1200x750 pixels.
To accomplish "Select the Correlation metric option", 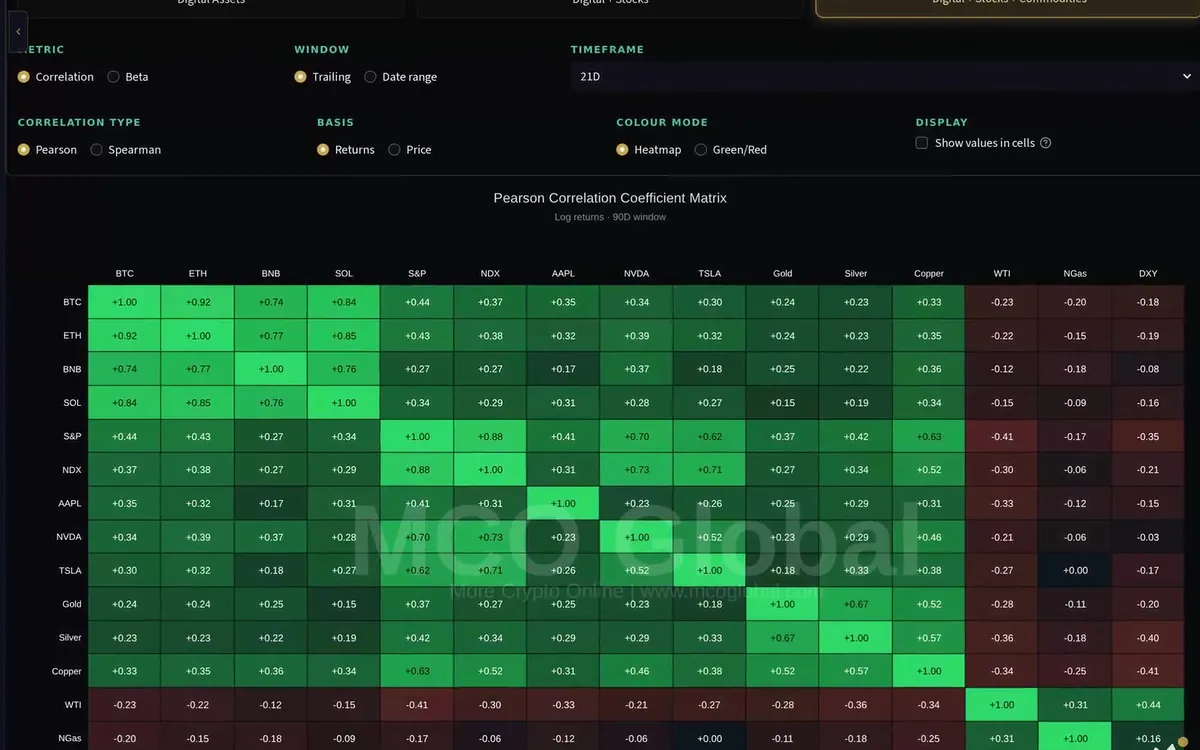I will click(56, 77).
